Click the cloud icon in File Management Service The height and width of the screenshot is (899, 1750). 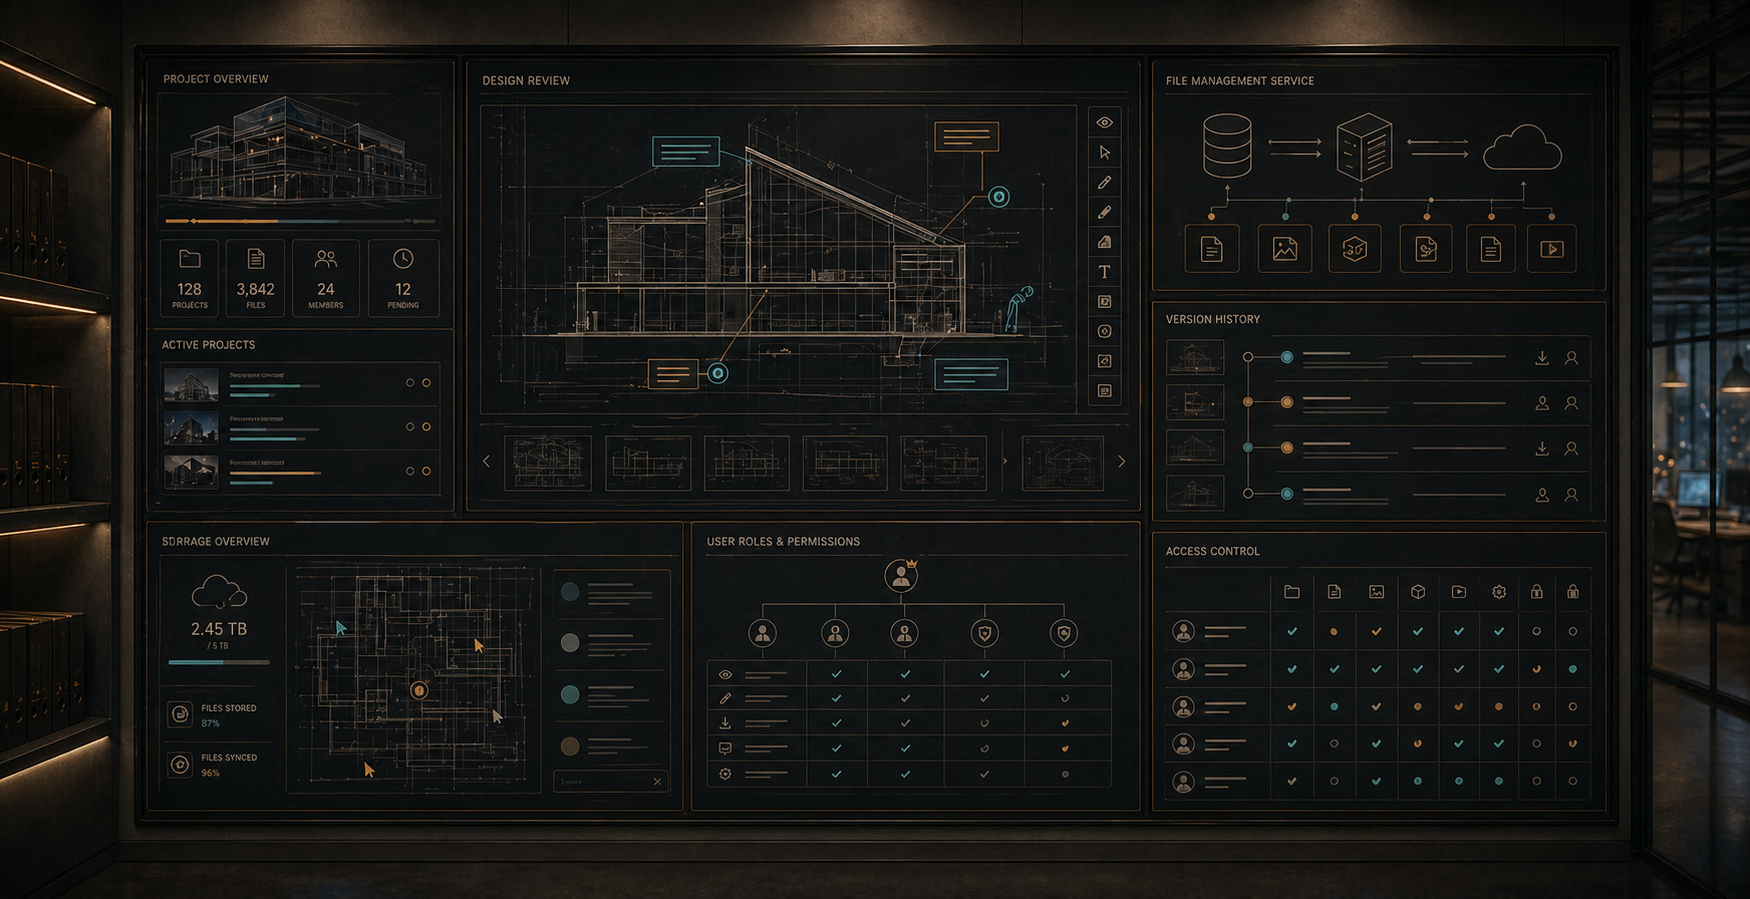pos(1522,148)
